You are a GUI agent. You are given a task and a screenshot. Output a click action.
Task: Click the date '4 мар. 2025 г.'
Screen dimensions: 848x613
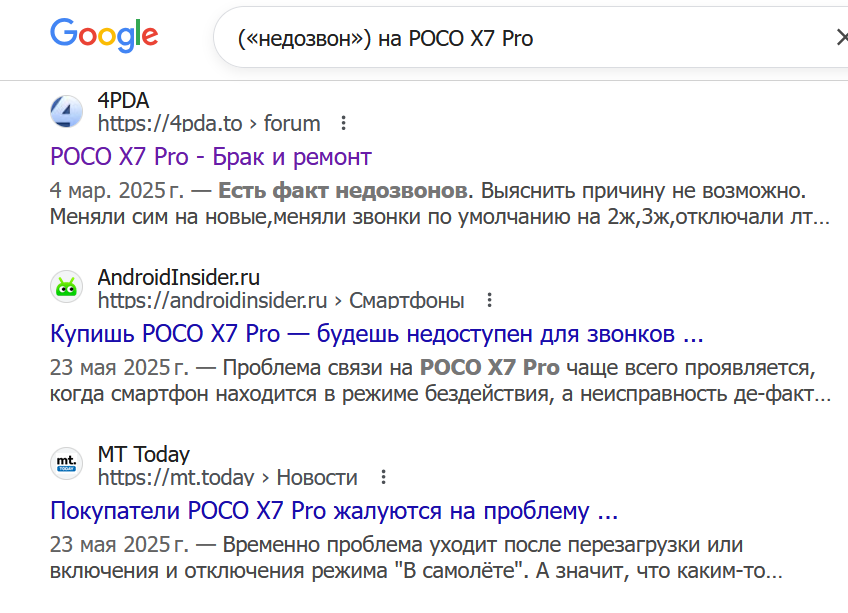click(116, 190)
